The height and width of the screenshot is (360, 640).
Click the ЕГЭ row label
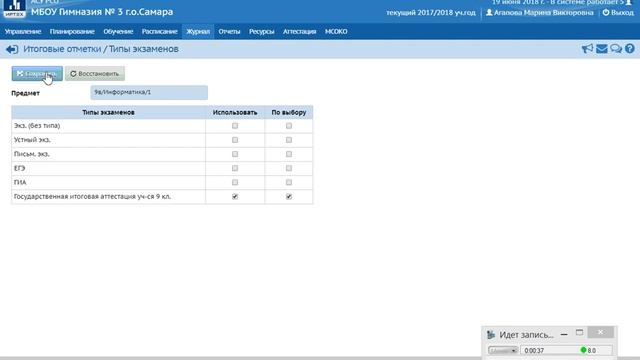click(19, 168)
